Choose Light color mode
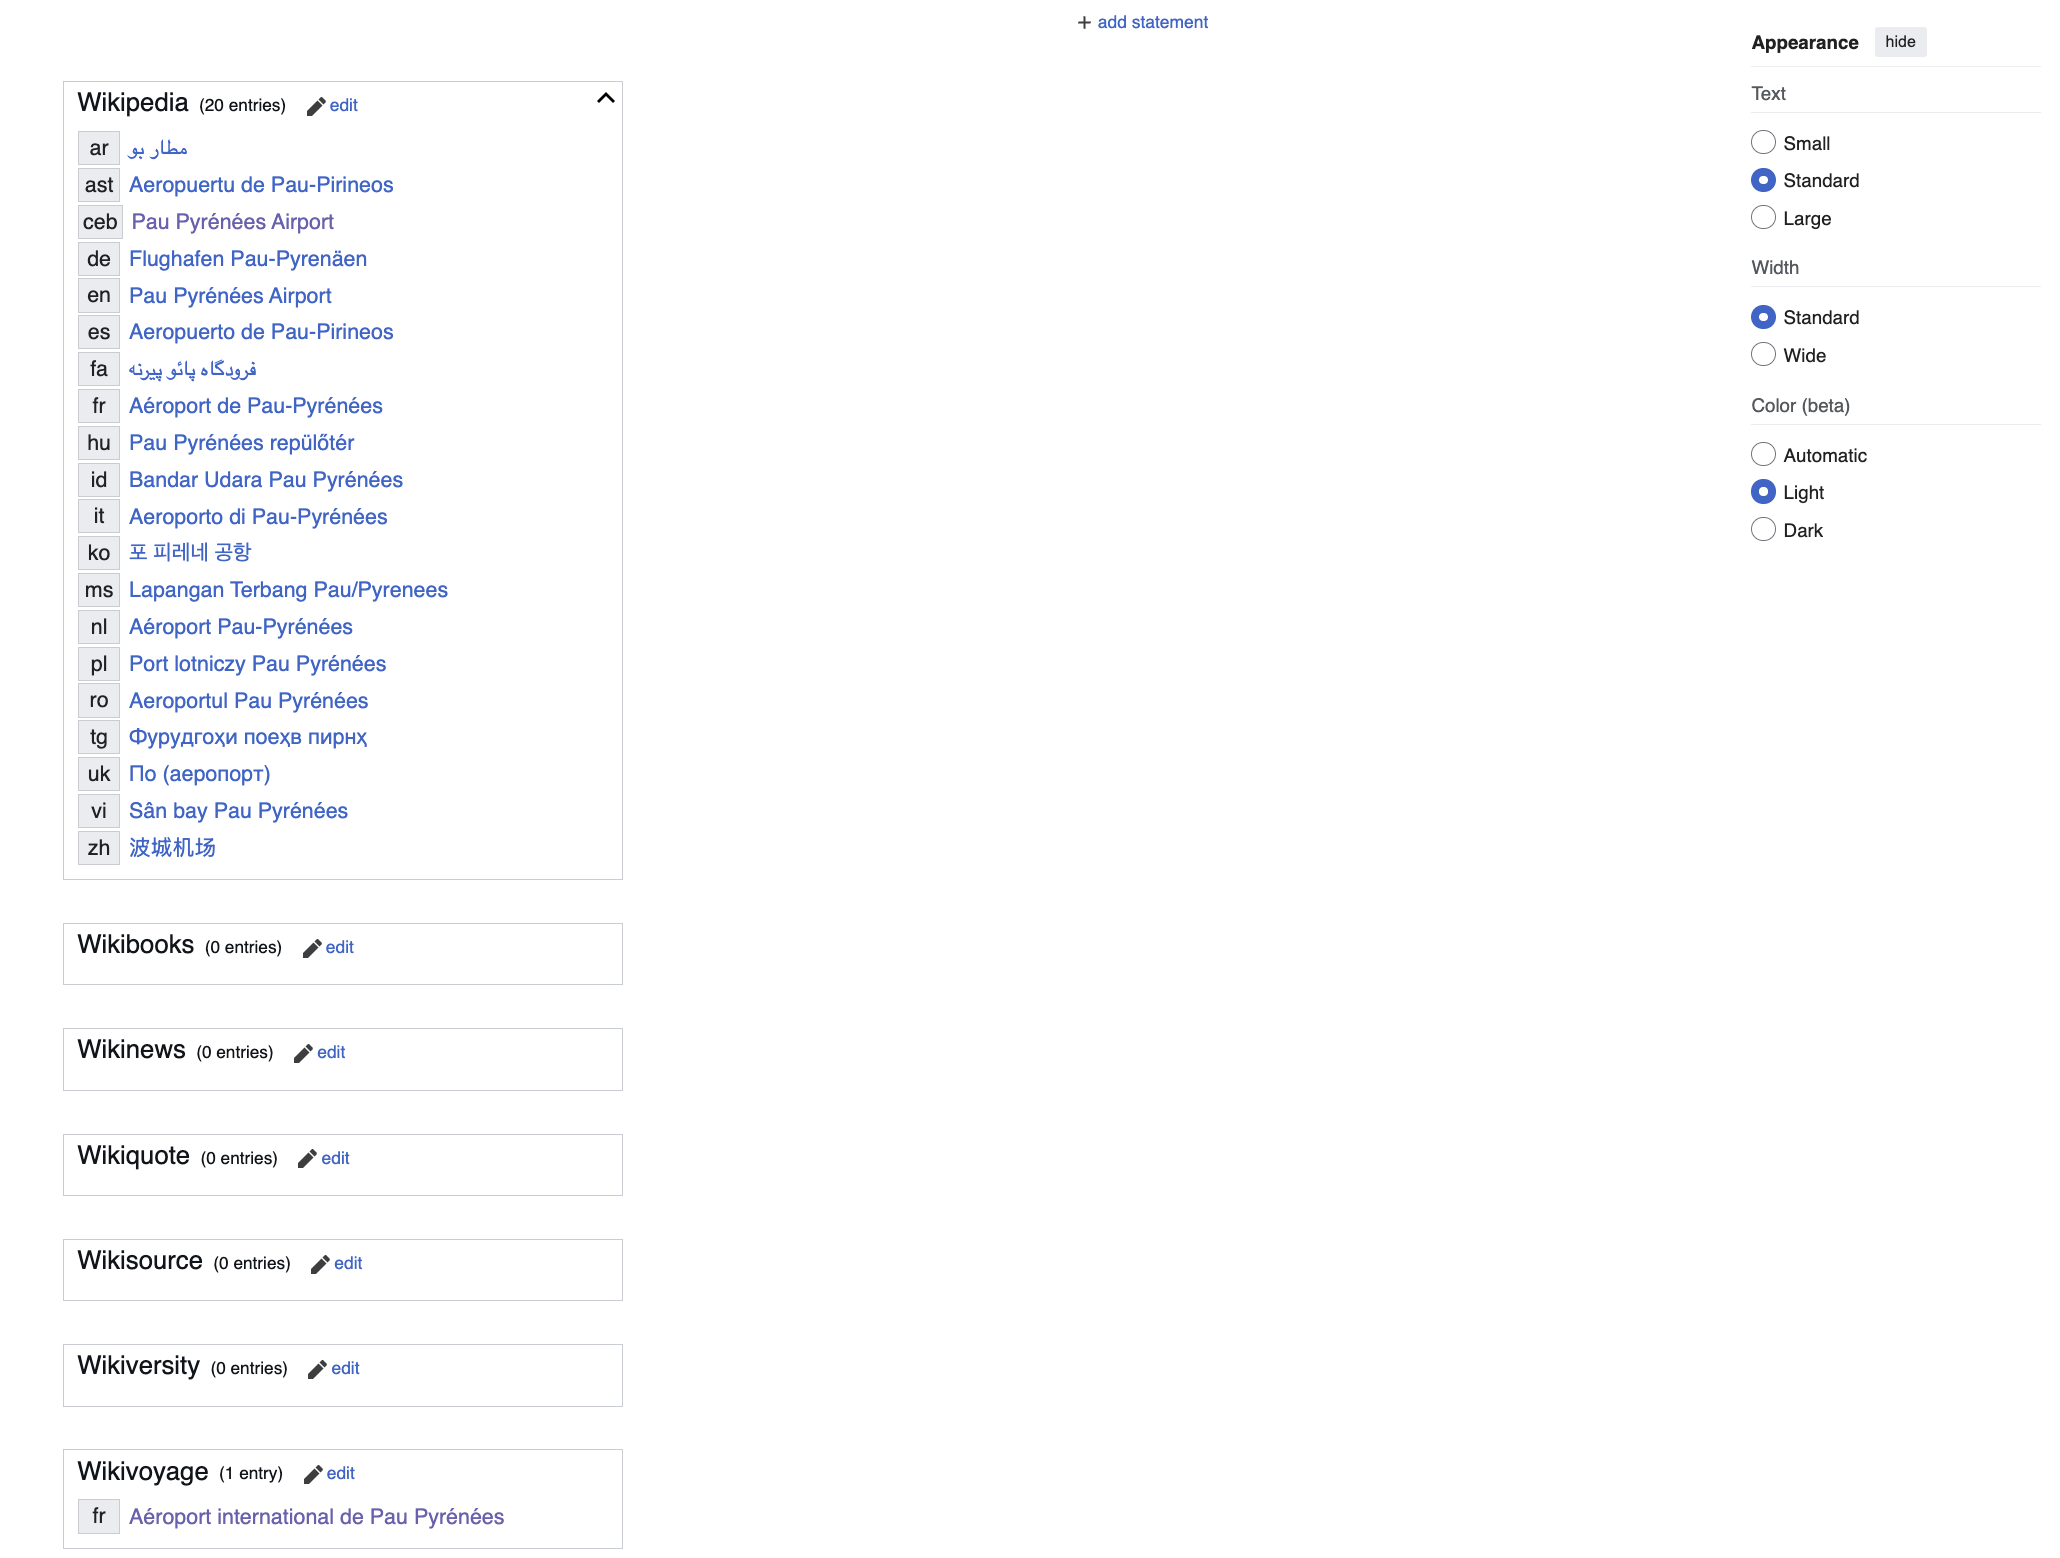2060x1558 pixels. (1764, 492)
